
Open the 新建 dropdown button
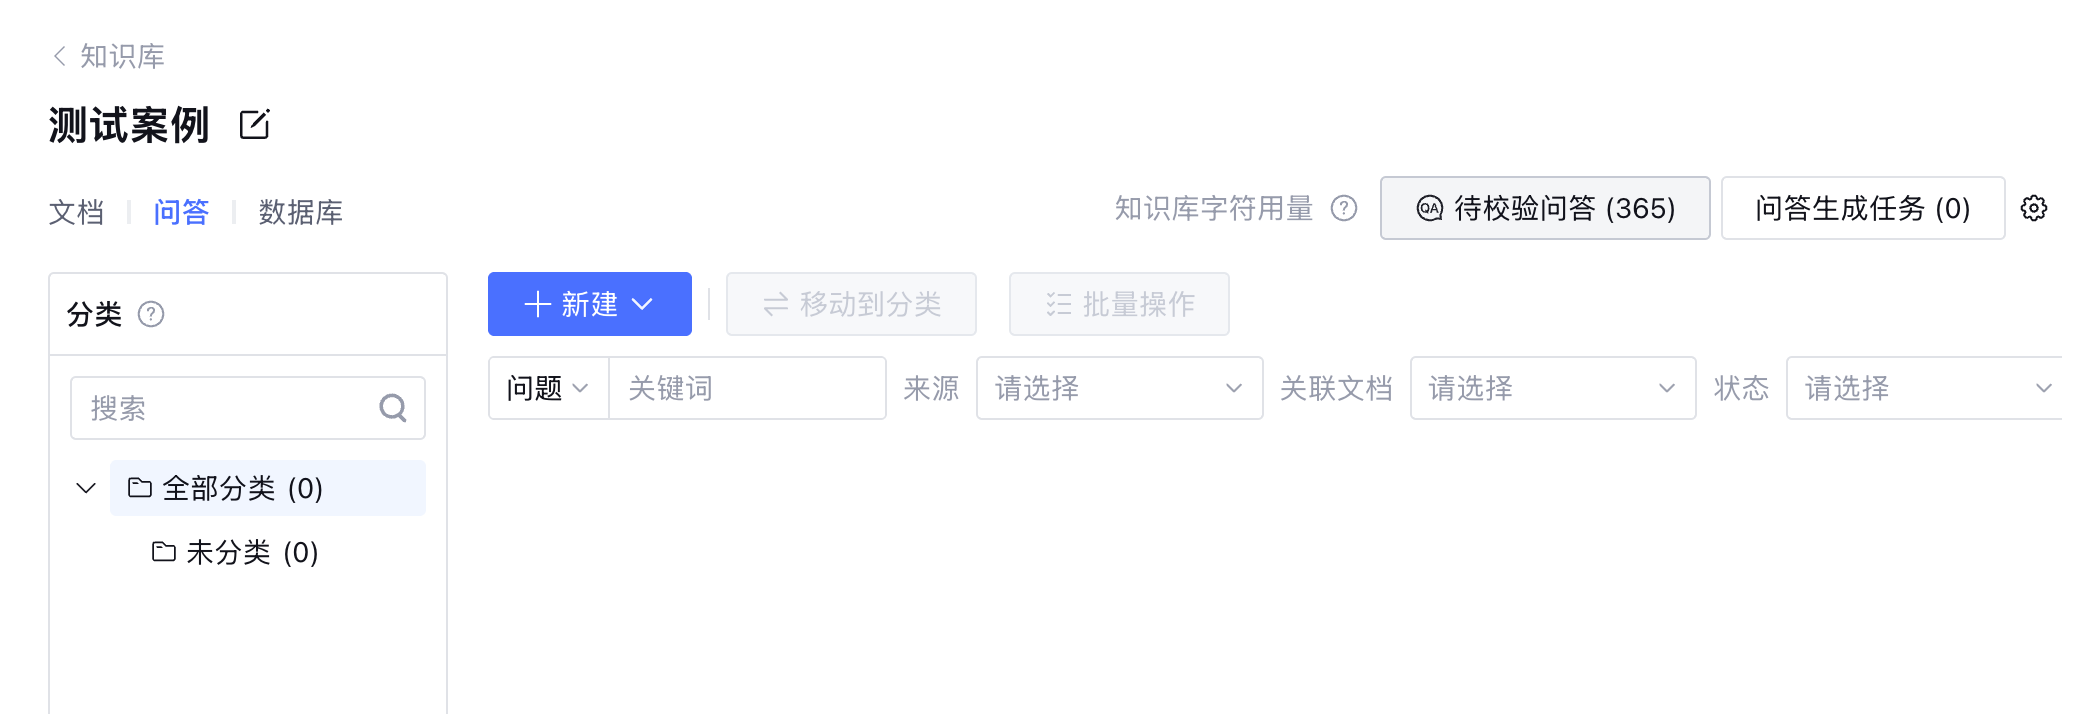coord(589,304)
